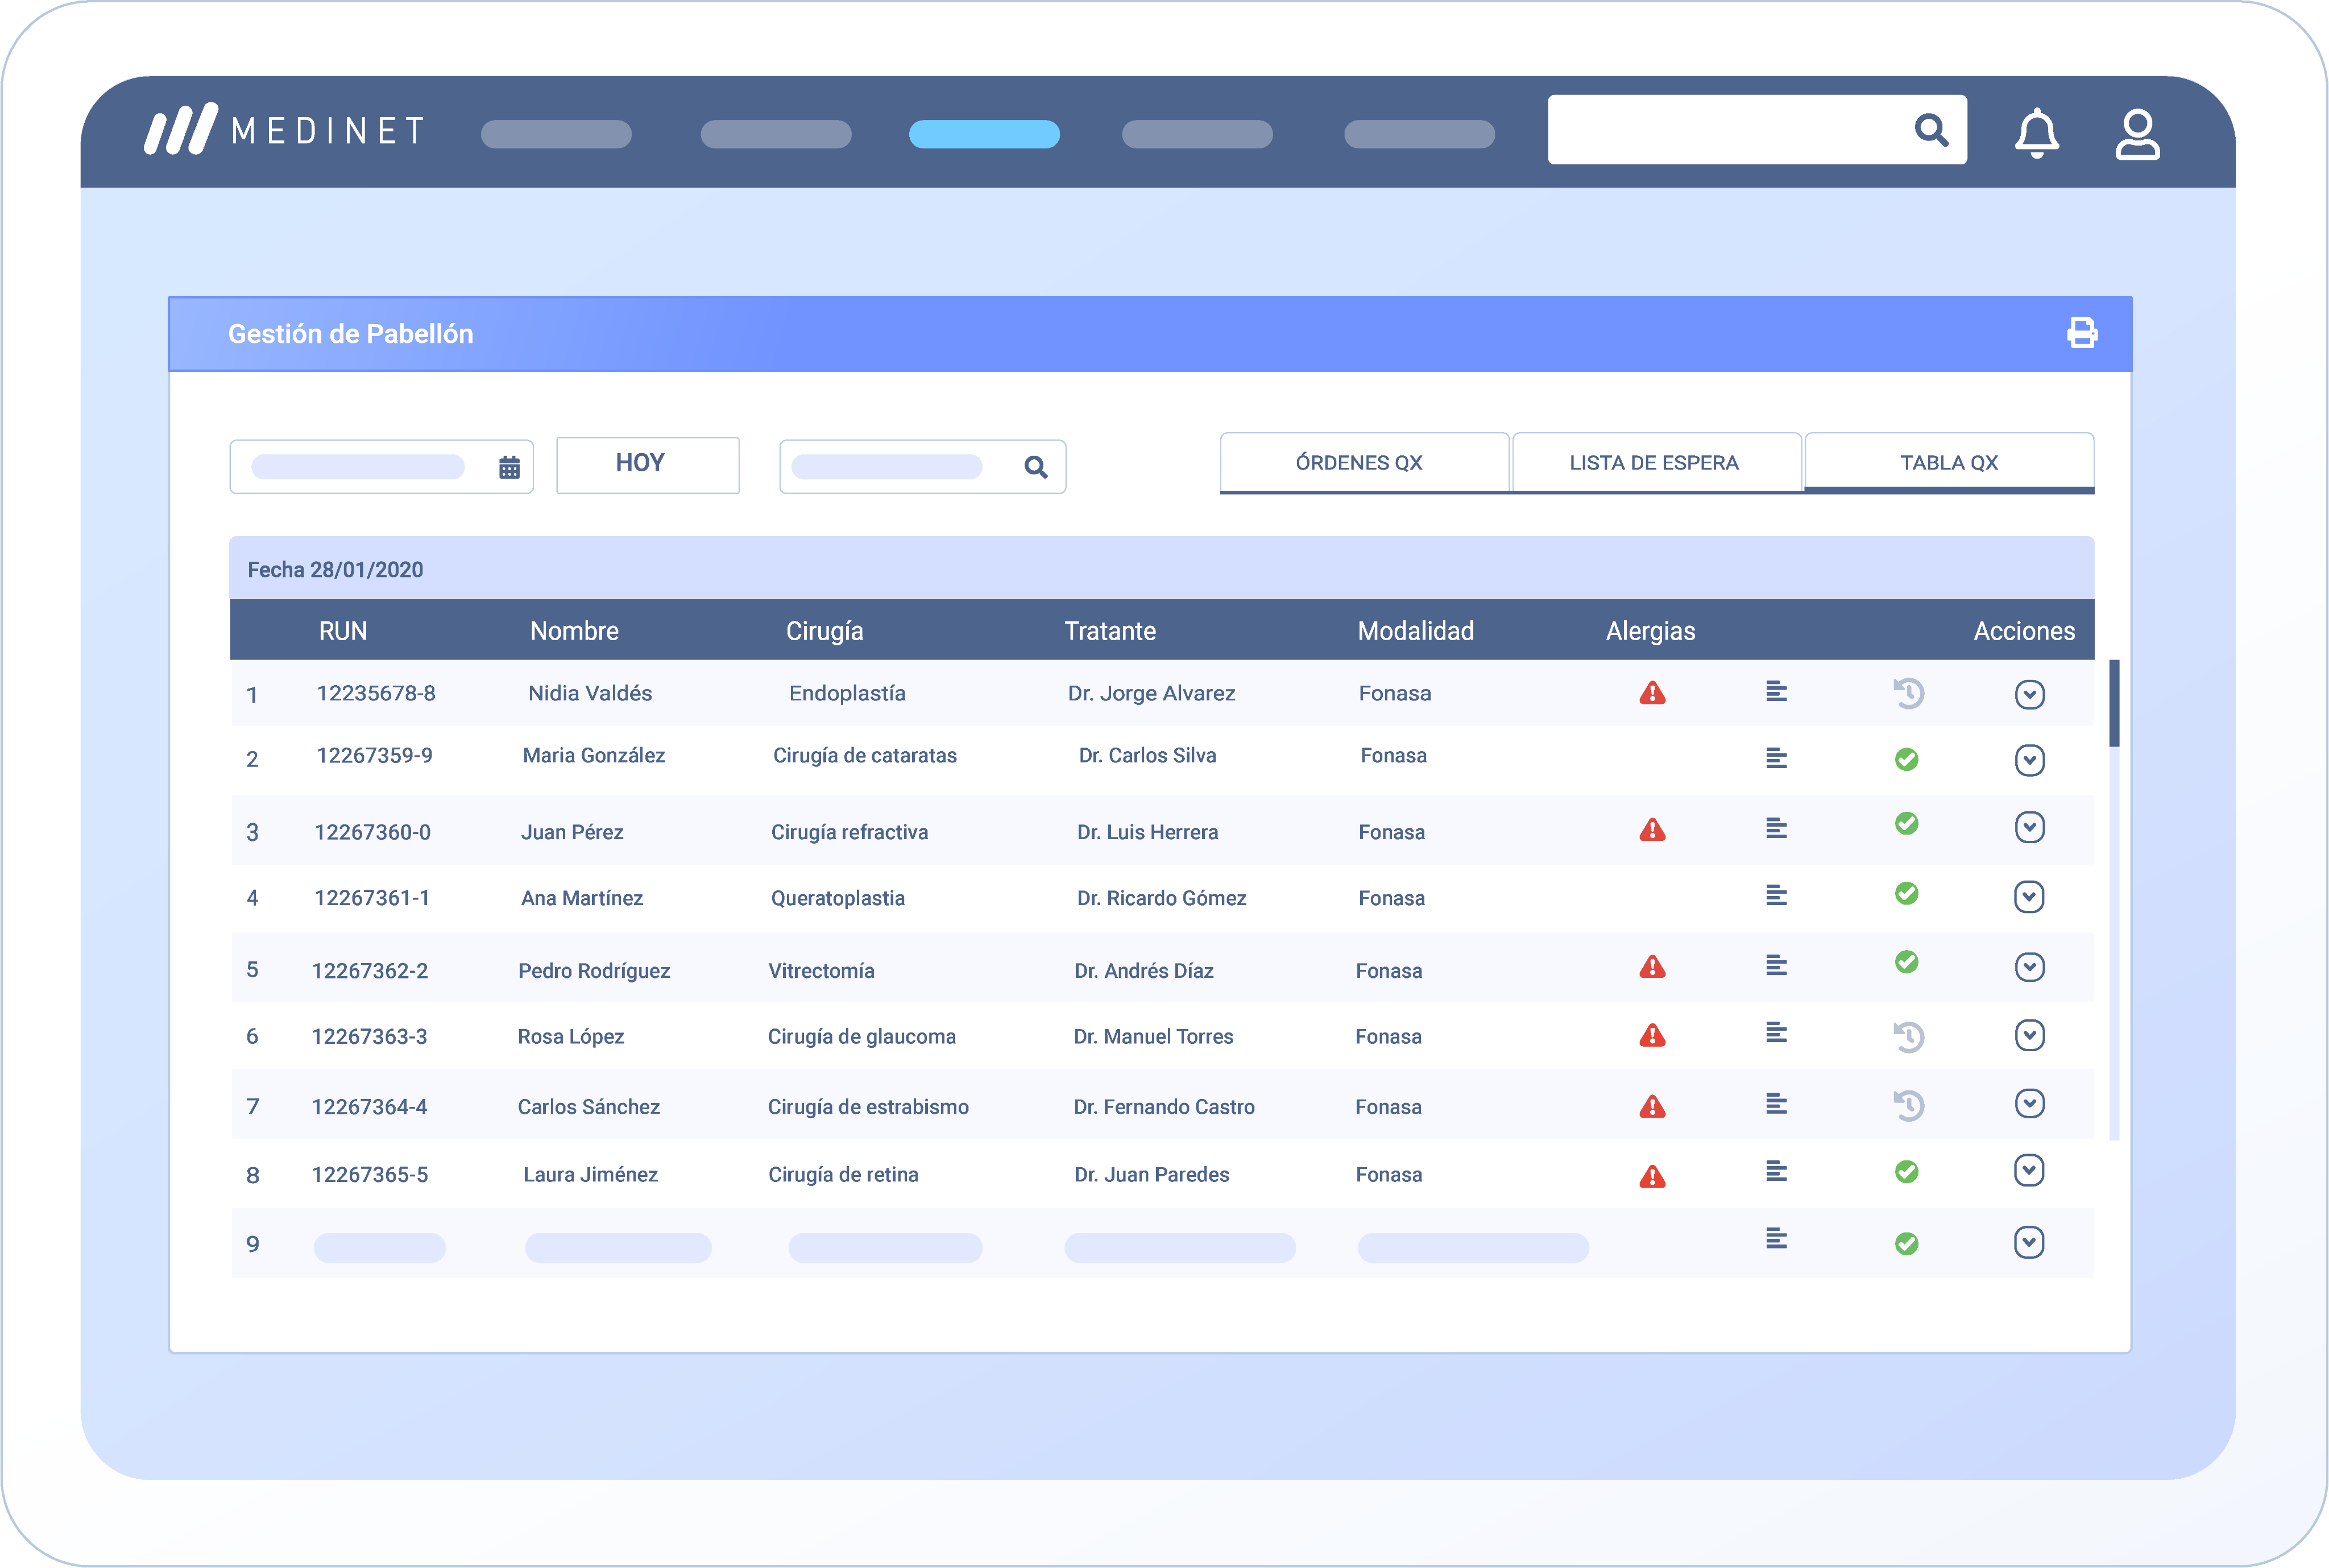Switch to the ÓRDENES QX tab
This screenshot has width=2329, height=1568.
tap(1364, 462)
